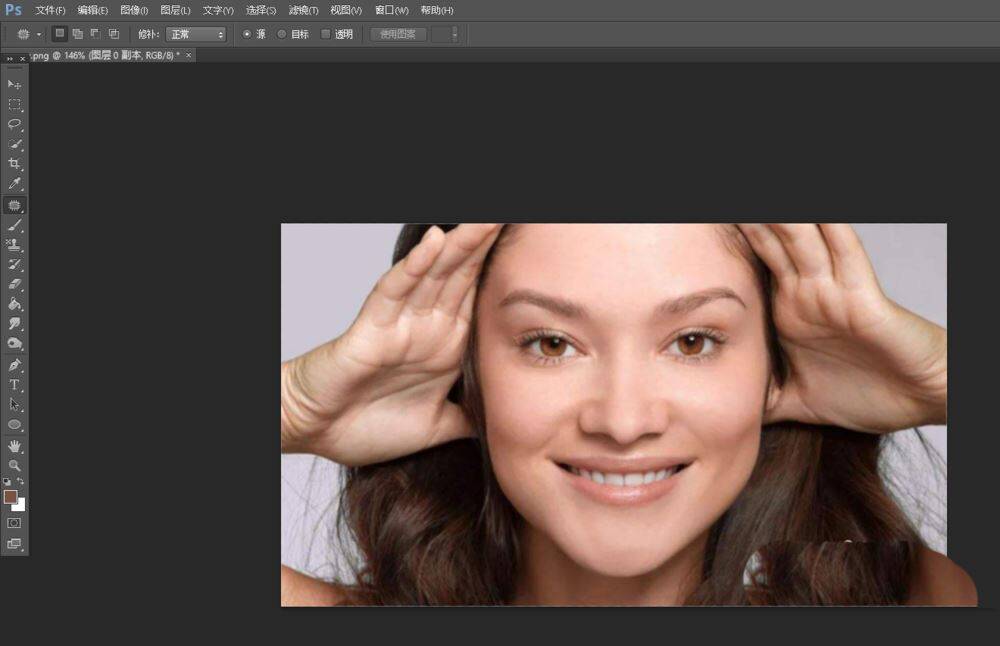Select the Zoom tool
The image size is (1000, 646).
tap(14, 466)
